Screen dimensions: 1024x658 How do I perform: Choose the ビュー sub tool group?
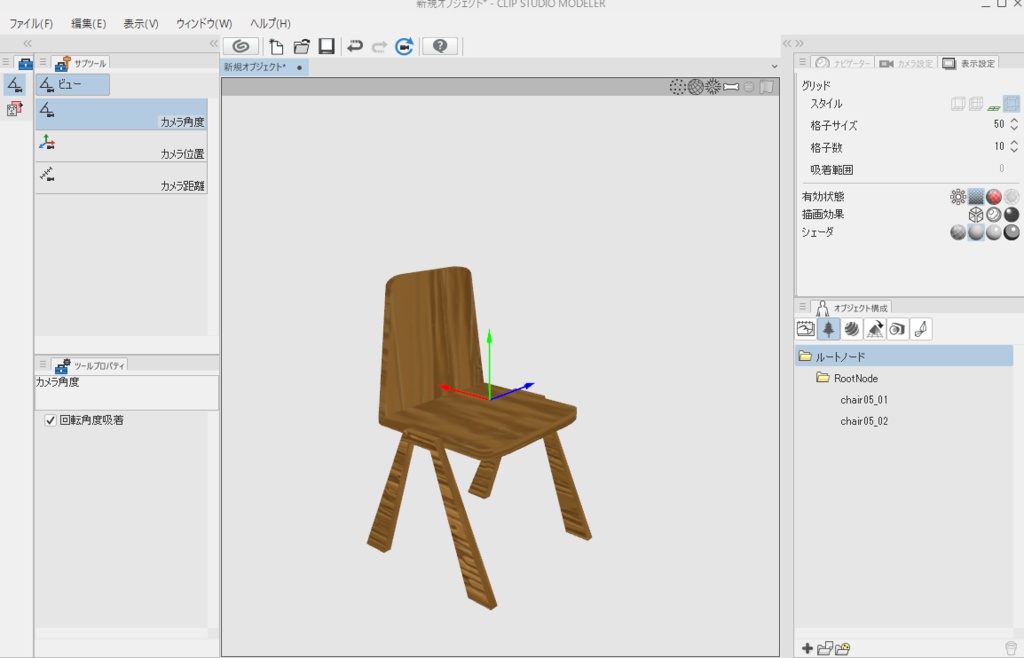(72, 85)
